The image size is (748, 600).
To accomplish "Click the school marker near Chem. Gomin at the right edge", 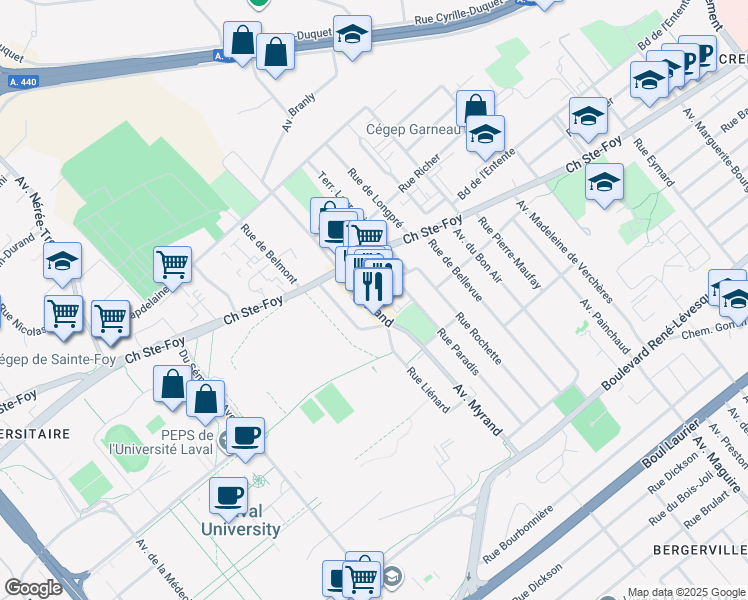I will coord(735,300).
